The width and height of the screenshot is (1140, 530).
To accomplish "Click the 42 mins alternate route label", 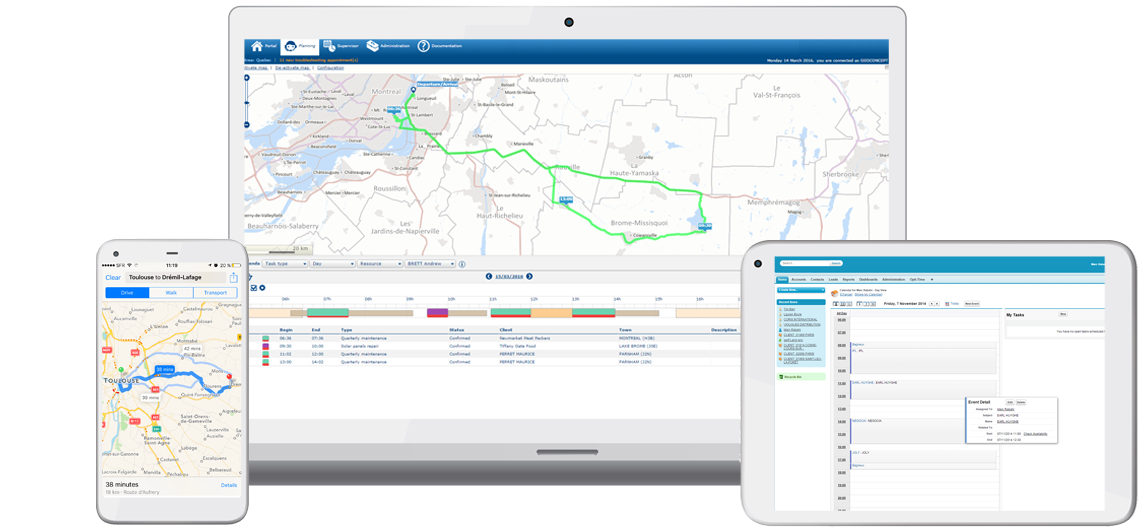I will point(192,349).
